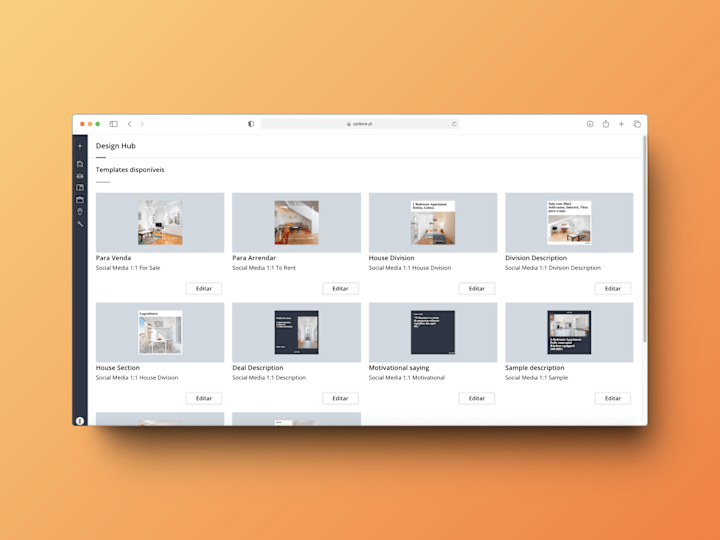
Task: Select the Design Hub page title
Action: (116, 146)
